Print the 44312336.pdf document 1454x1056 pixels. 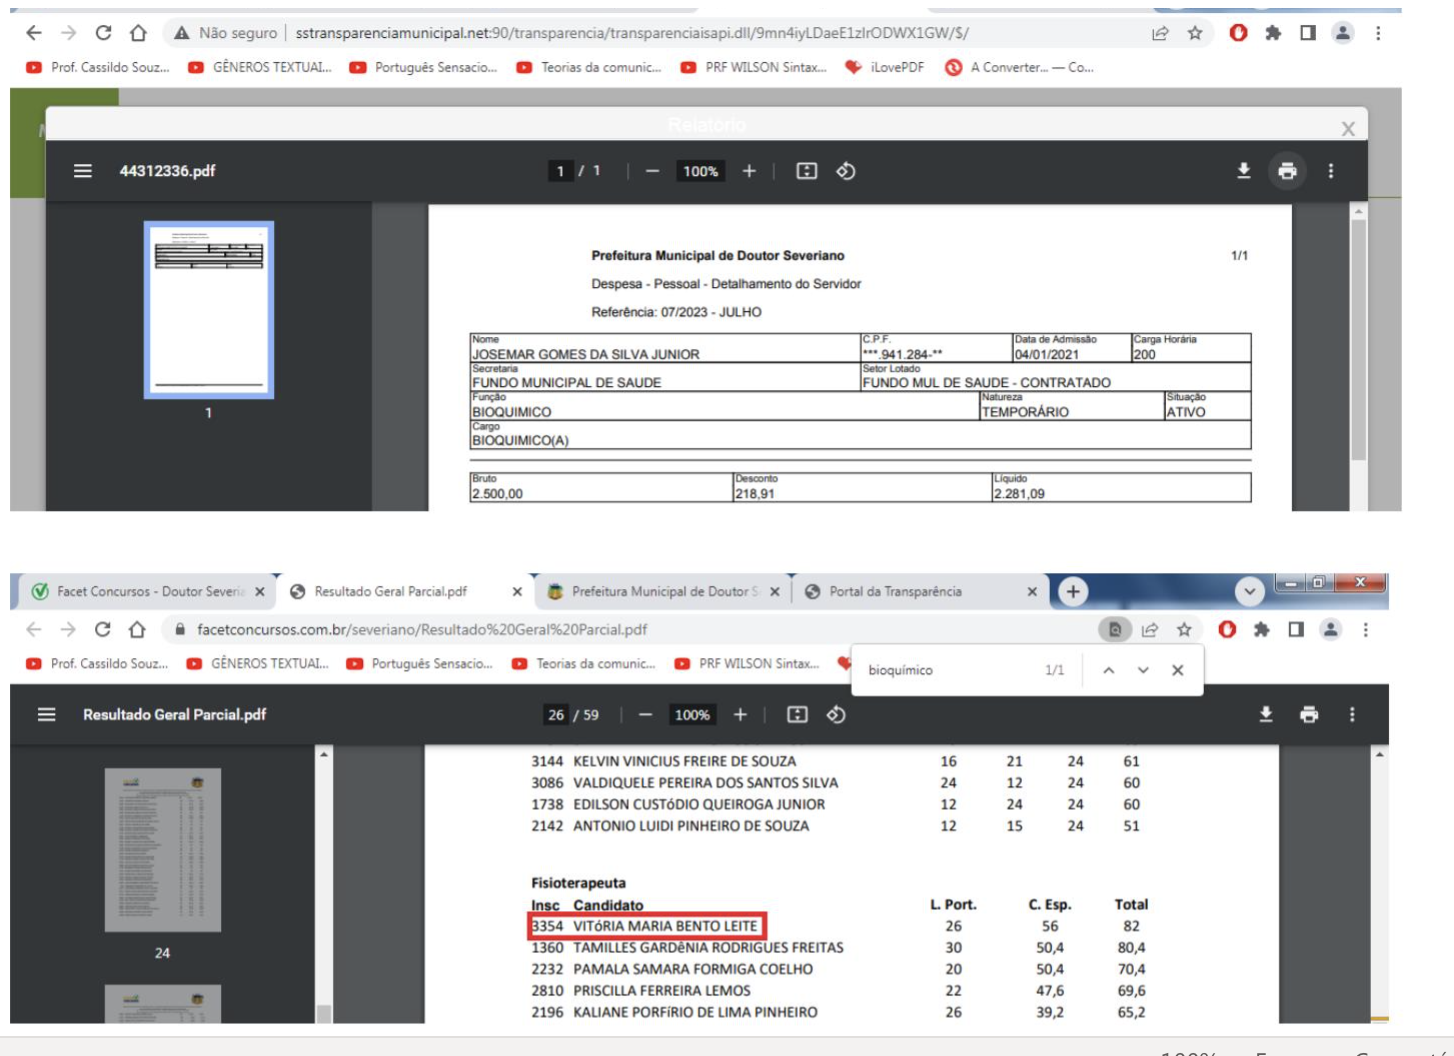point(1287,171)
